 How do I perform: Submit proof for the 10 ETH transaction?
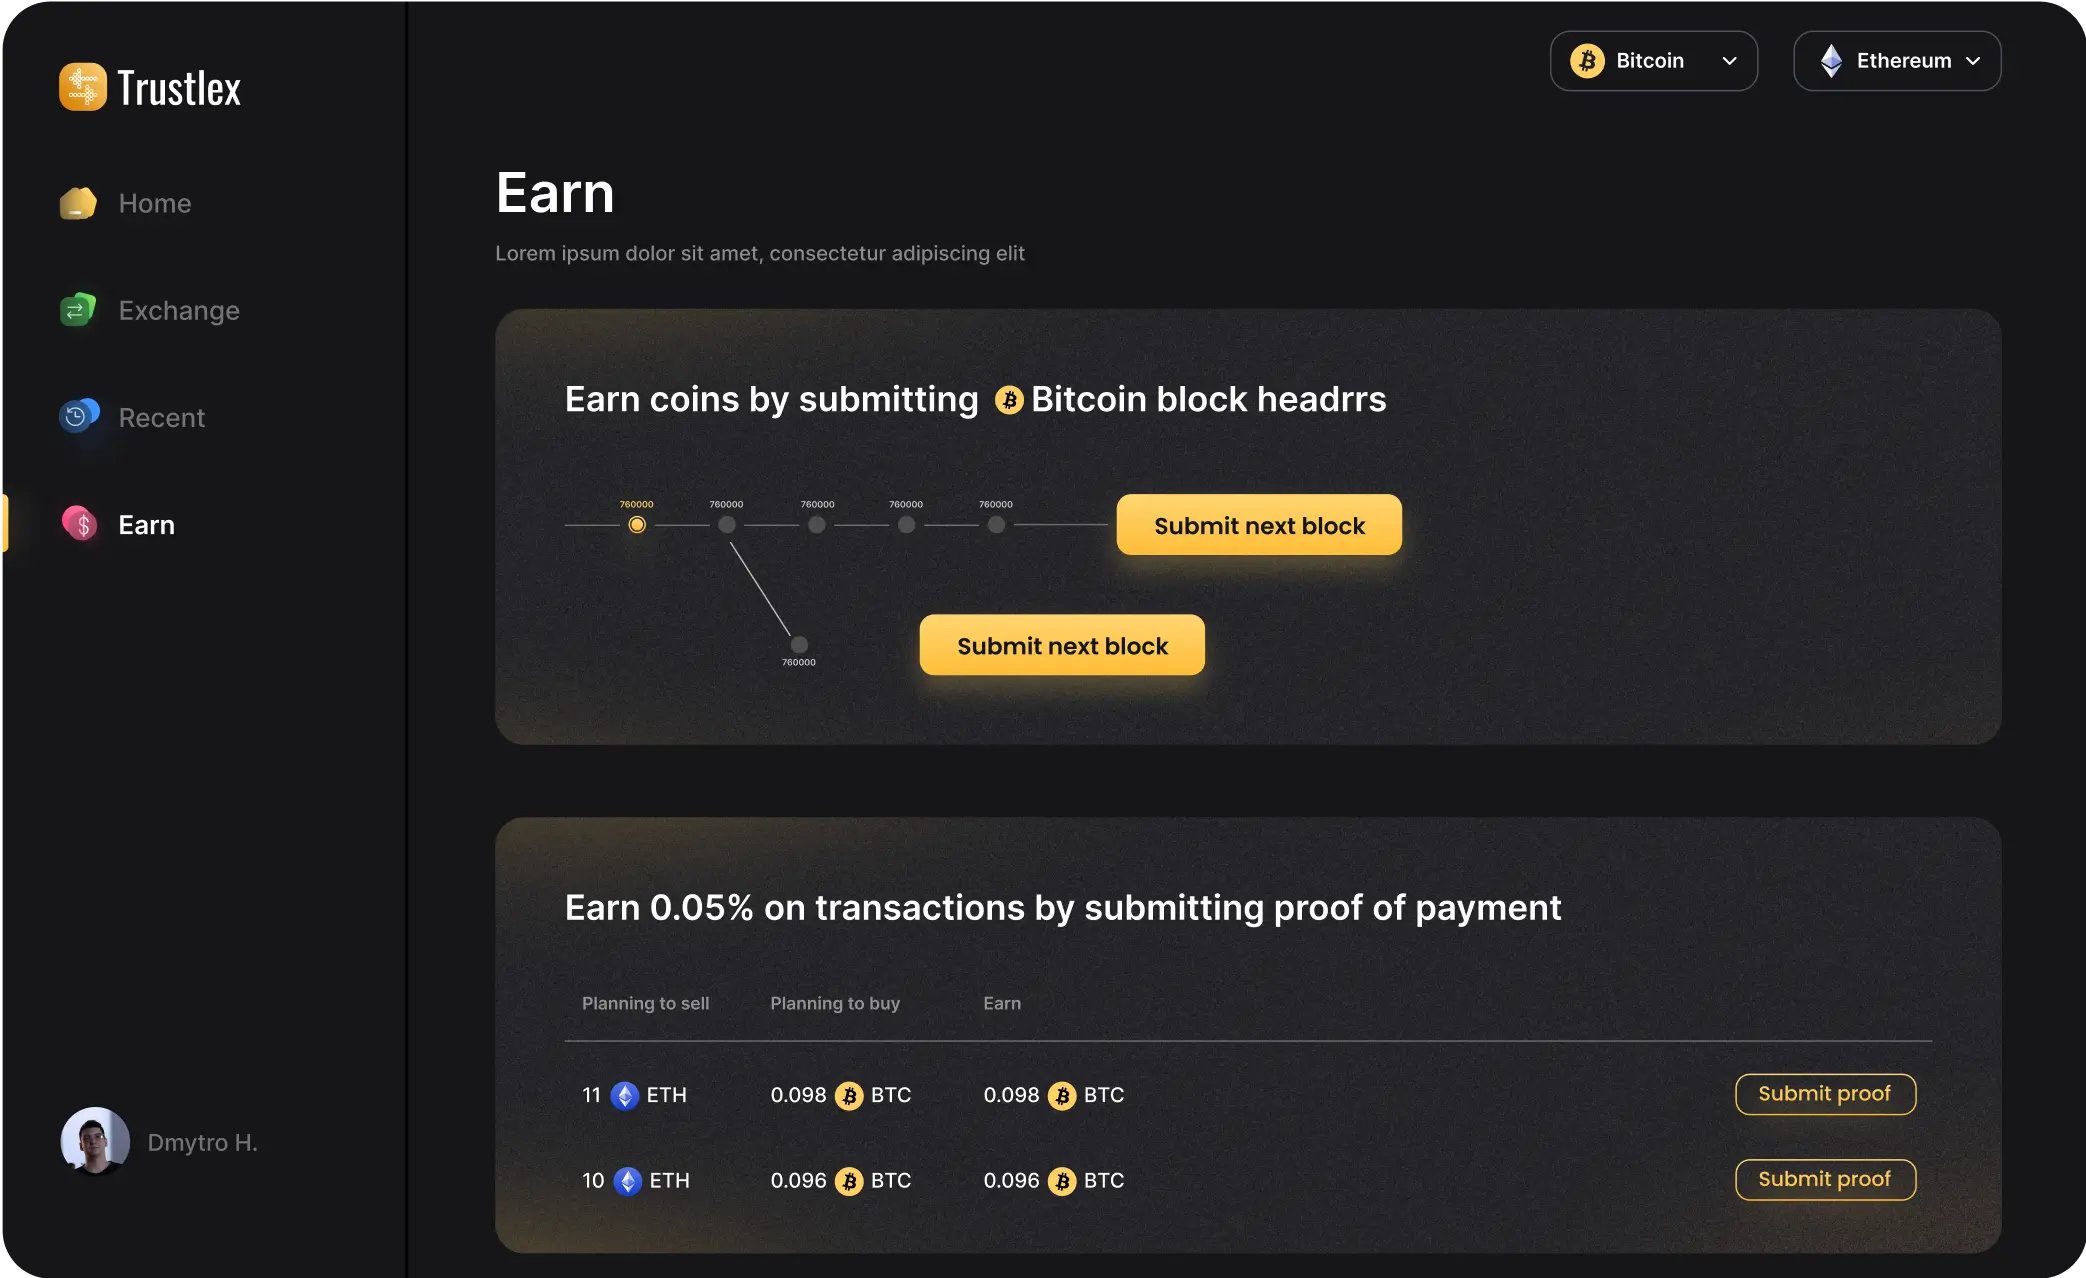[1824, 1180]
